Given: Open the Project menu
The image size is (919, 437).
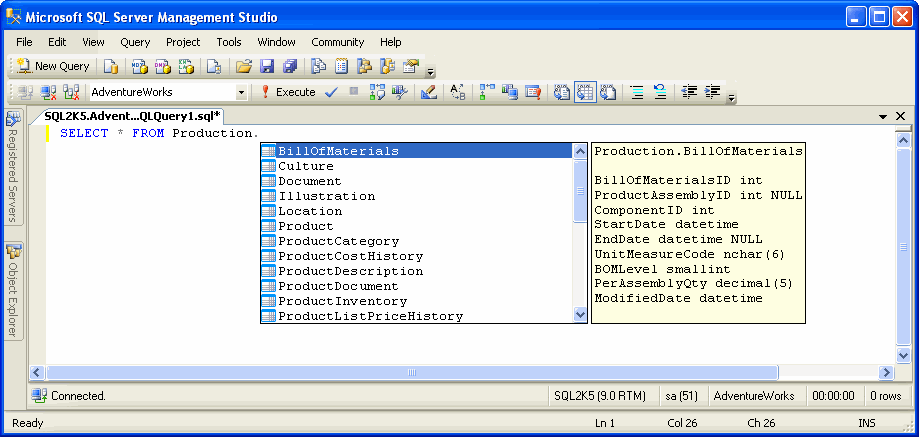Looking at the screenshot, I should [x=183, y=42].
